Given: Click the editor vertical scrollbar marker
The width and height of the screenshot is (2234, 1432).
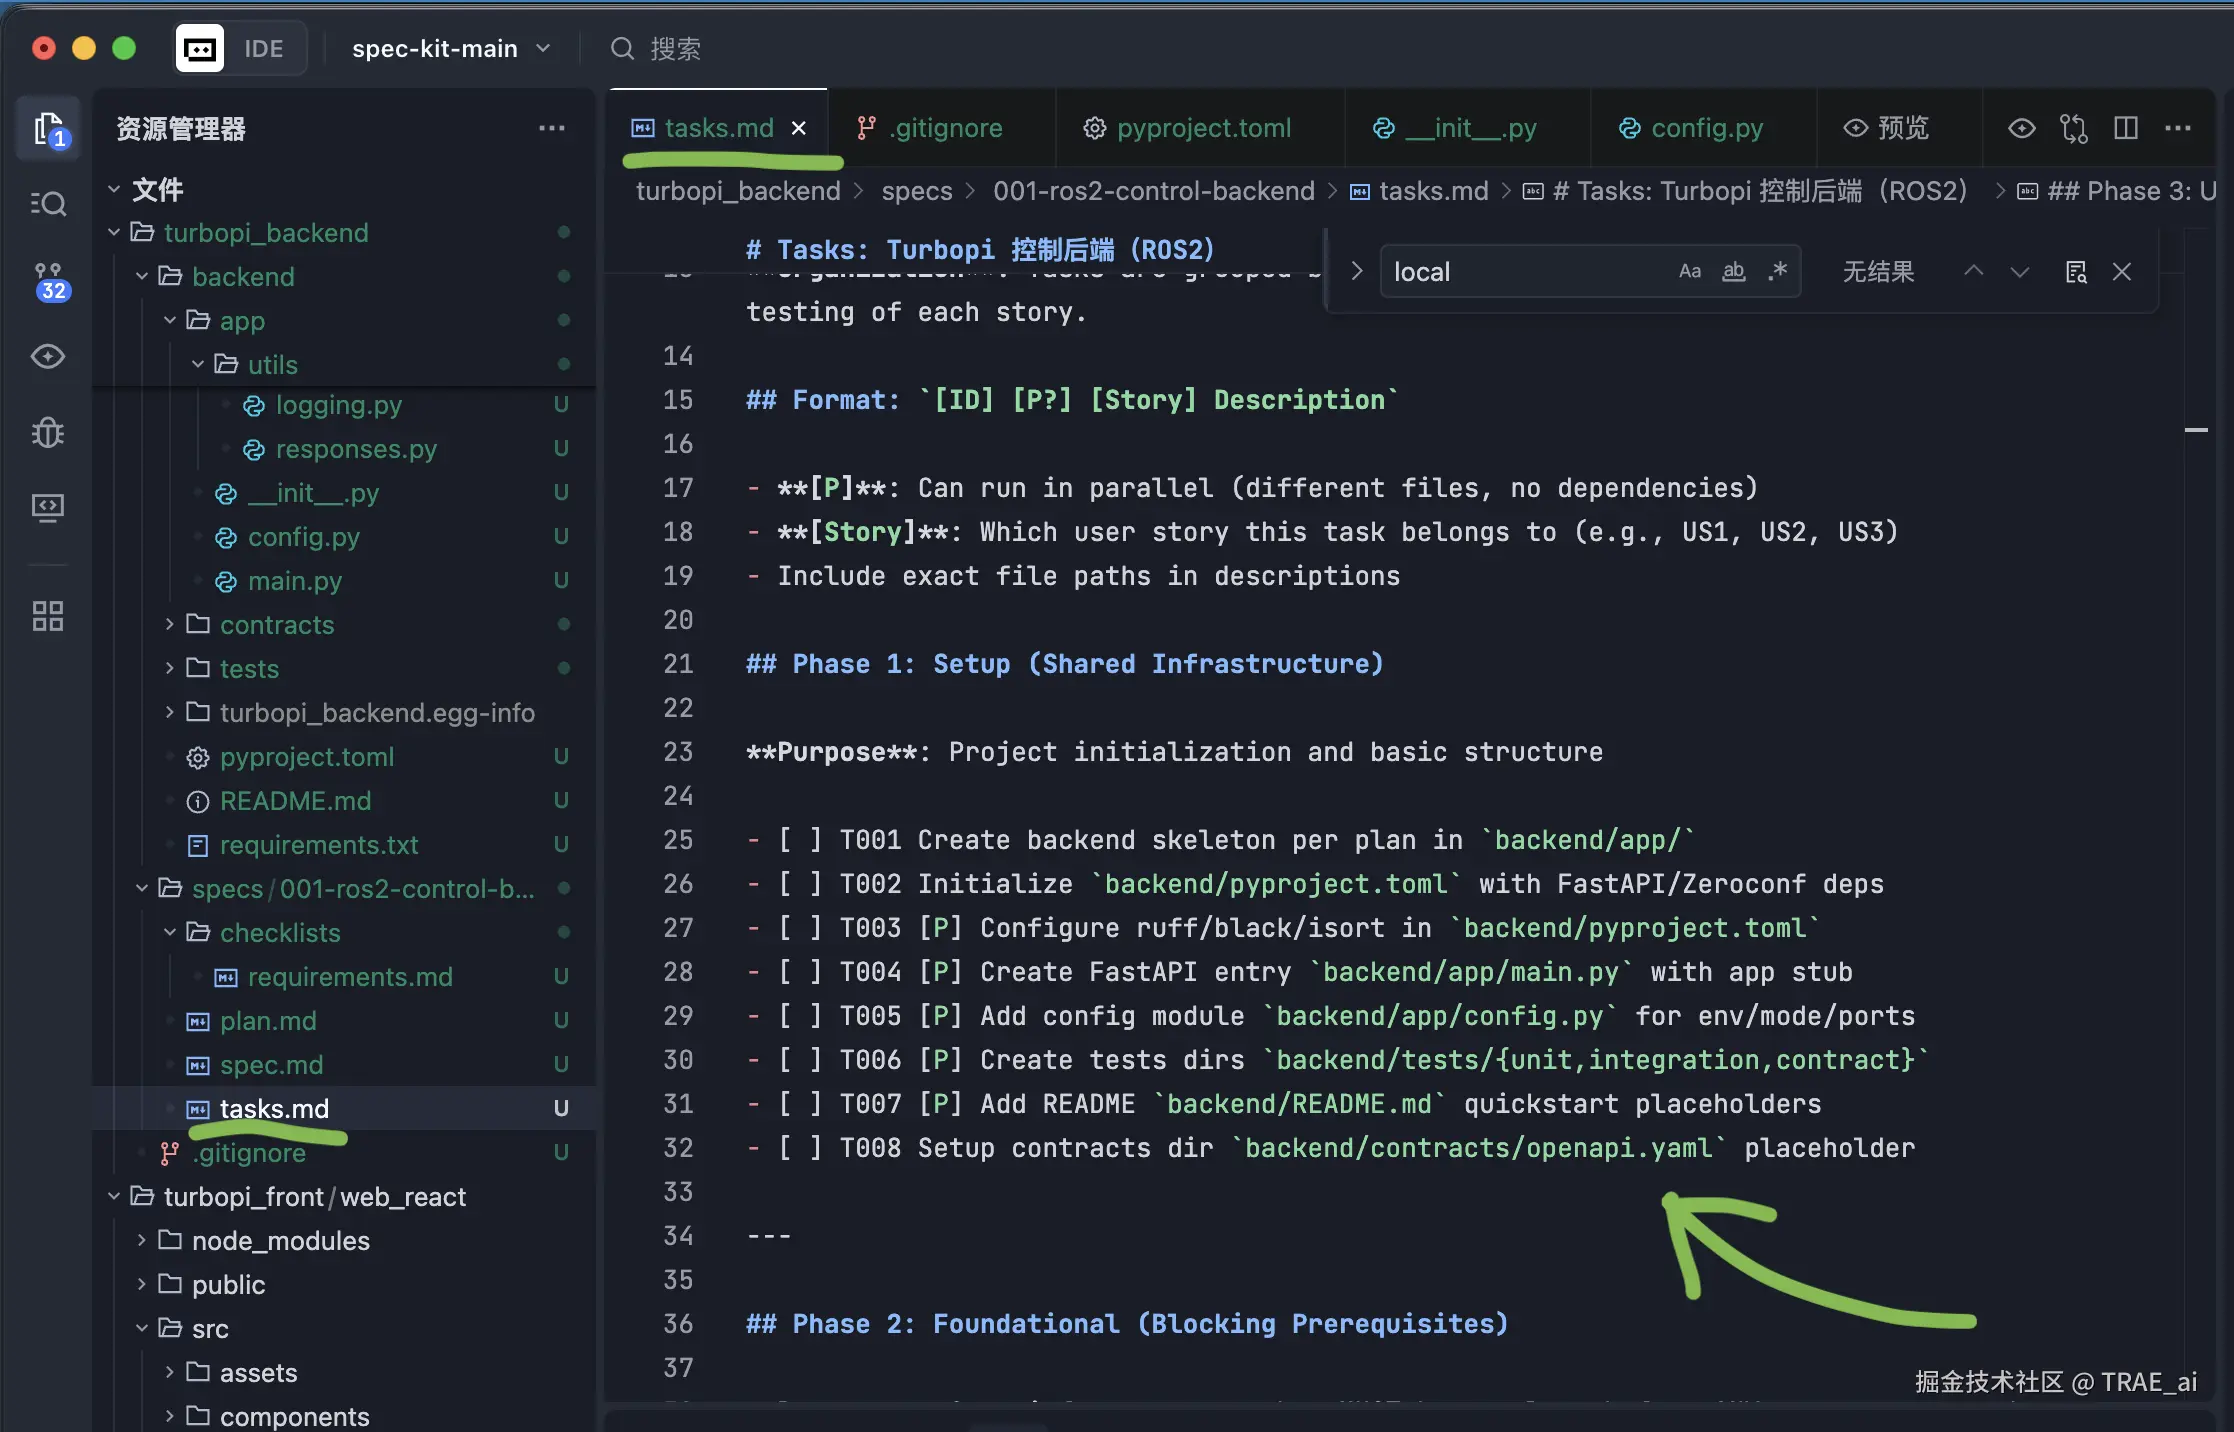Looking at the screenshot, I should coord(2196,430).
